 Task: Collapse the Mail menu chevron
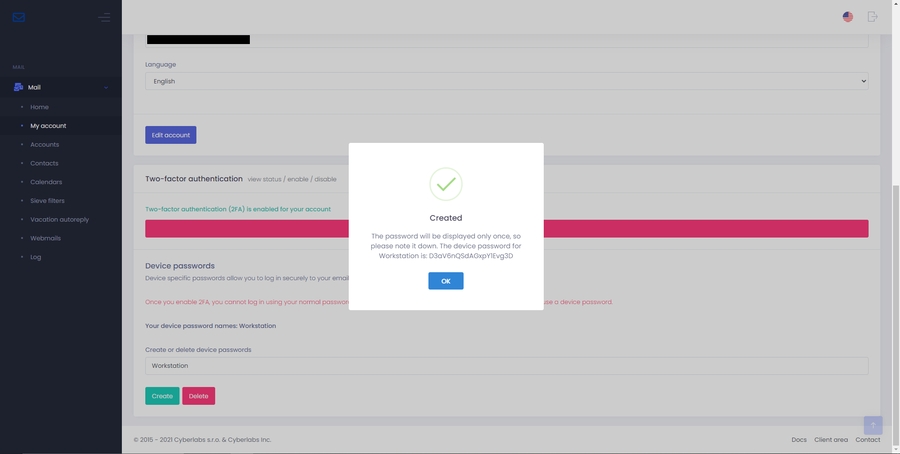(106, 88)
